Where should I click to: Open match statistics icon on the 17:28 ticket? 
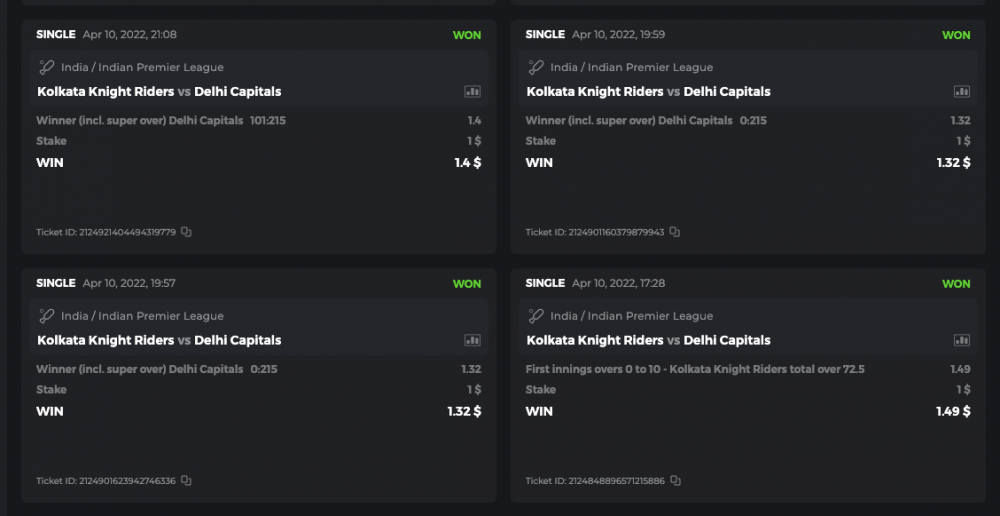click(x=962, y=340)
